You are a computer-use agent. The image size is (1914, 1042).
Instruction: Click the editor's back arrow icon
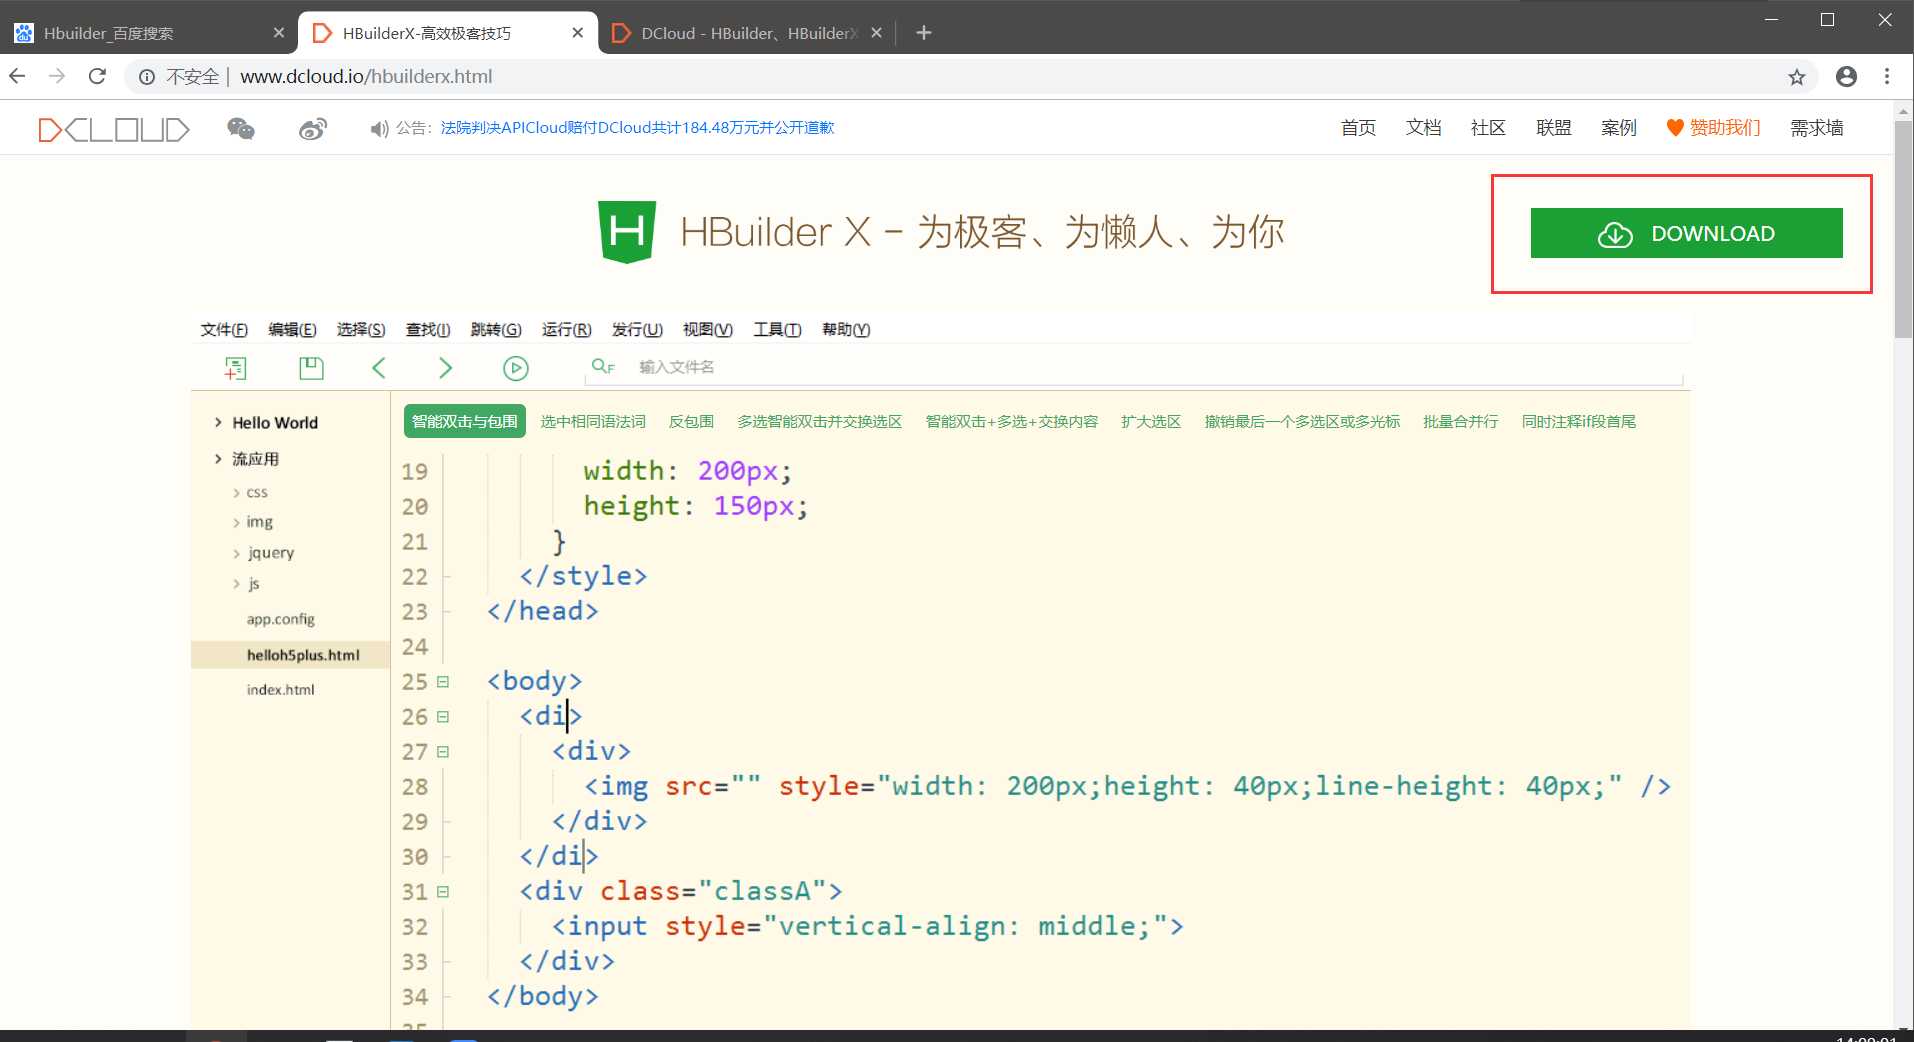379,368
